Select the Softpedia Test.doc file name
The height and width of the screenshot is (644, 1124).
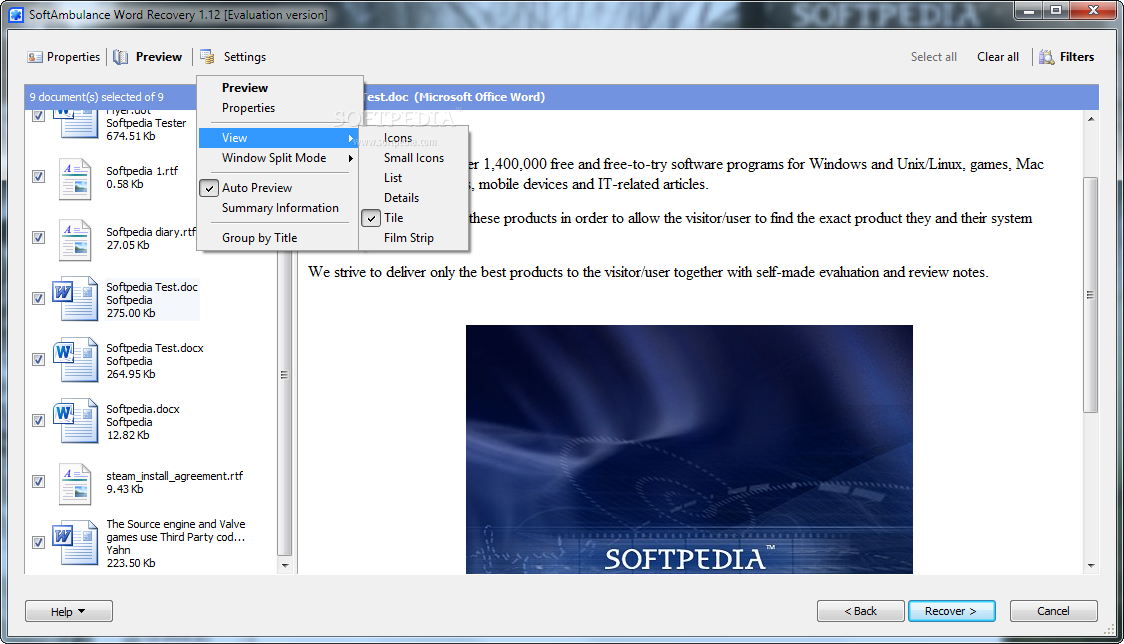click(x=152, y=287)
